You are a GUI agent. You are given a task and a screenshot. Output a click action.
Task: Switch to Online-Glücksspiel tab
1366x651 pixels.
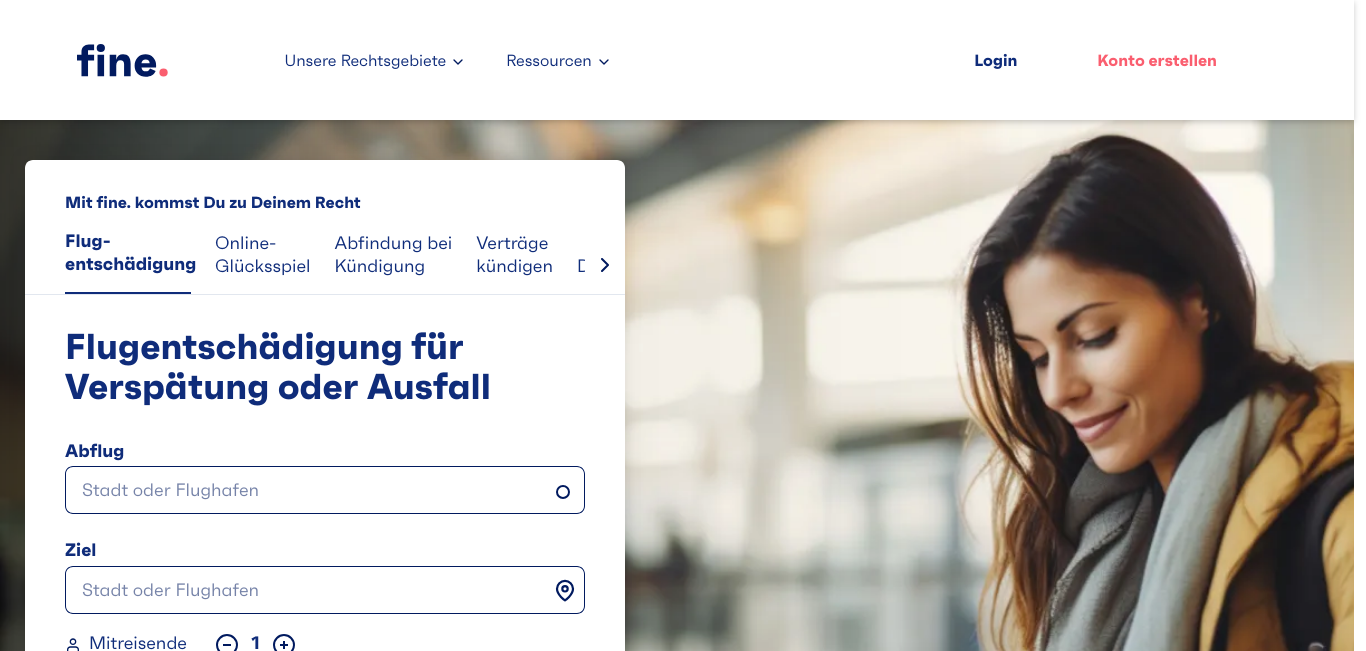pos(263,255)
